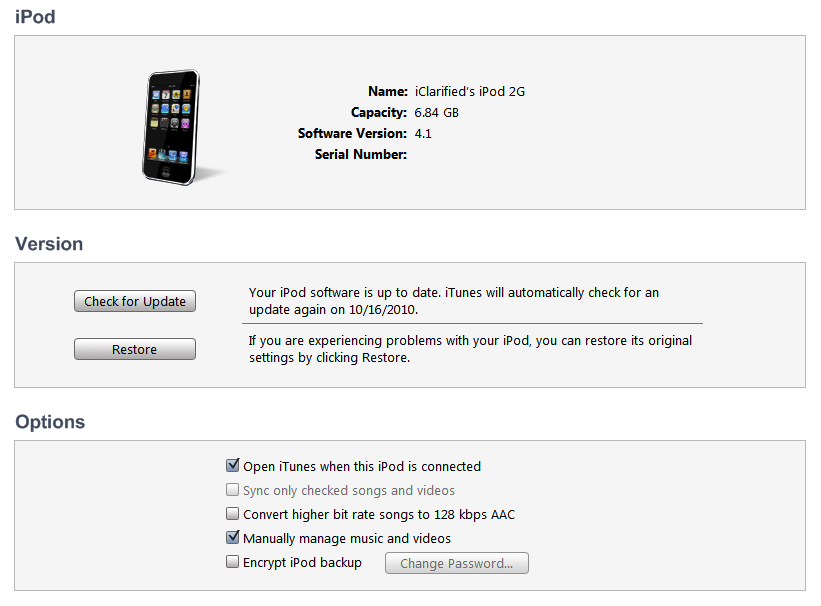Click the Change Password... button

pyautogui.click(x=457, y=563)
